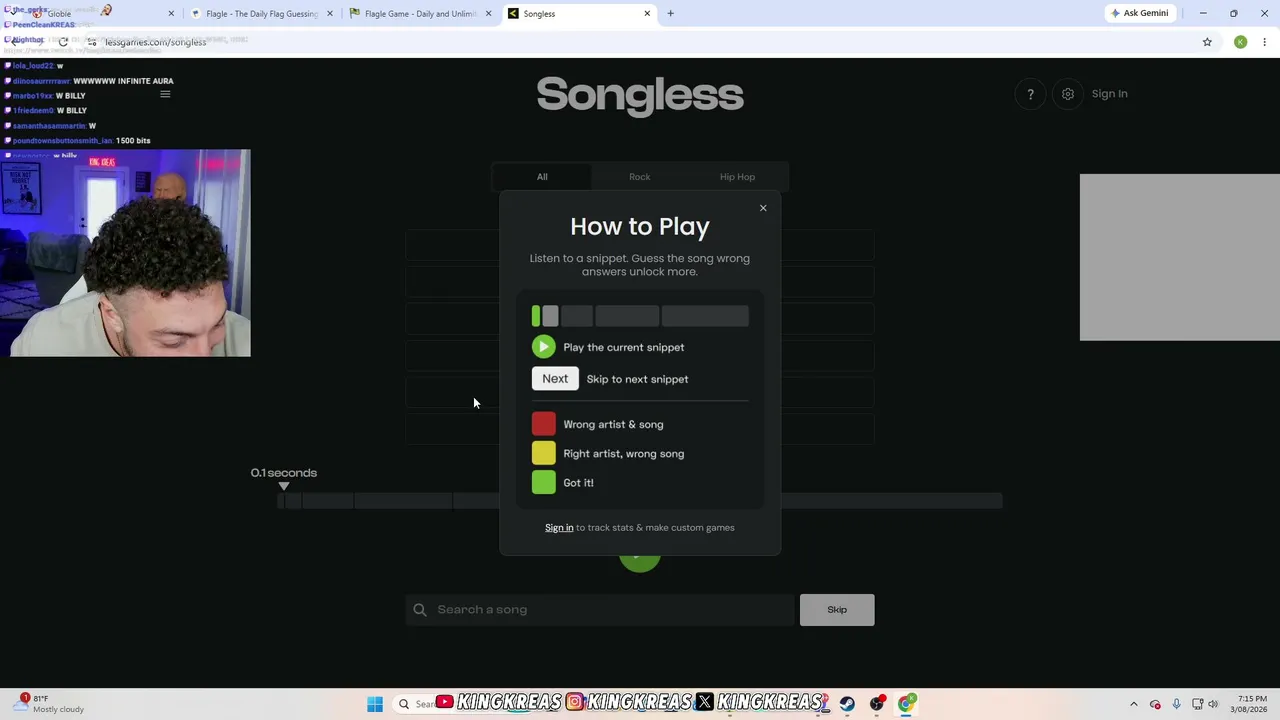Click the microphone tray icon
This screenshot has height=720, width=1280.
tap(1176, 704)
